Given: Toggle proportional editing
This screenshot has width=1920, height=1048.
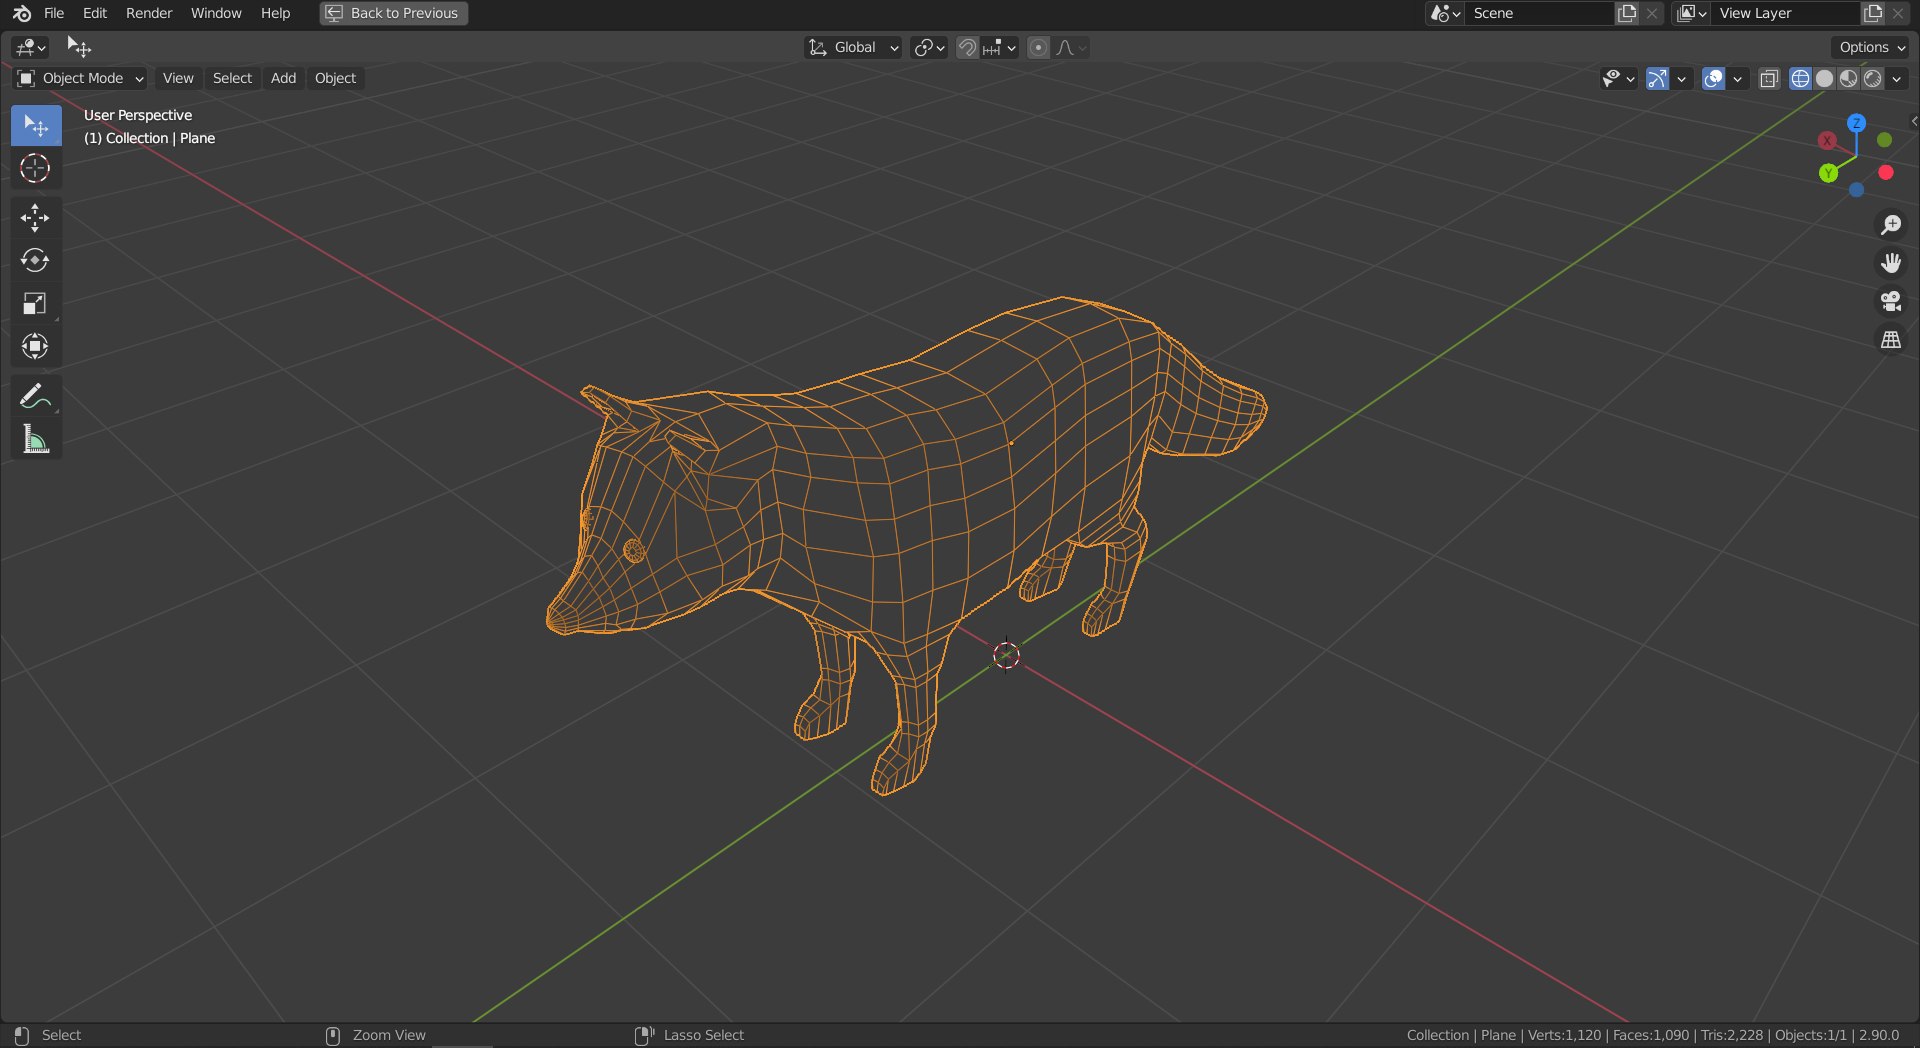Looking at the screenshot, I should tap(1039, 47).
